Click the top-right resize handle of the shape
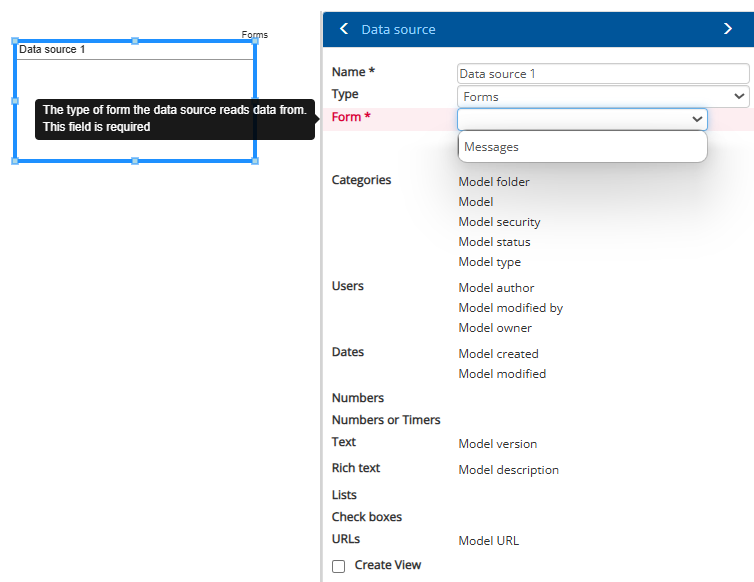 tap(255, 41)
